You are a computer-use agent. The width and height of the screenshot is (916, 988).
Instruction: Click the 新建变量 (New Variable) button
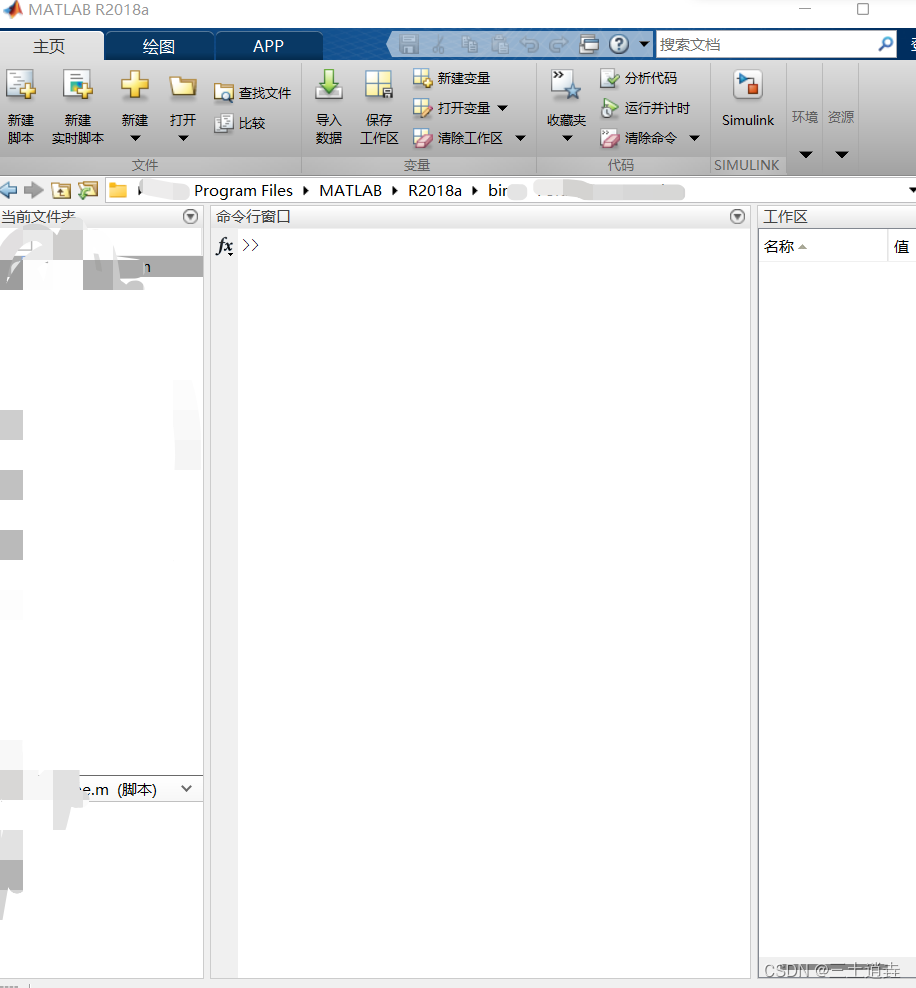tap(452, 78)
